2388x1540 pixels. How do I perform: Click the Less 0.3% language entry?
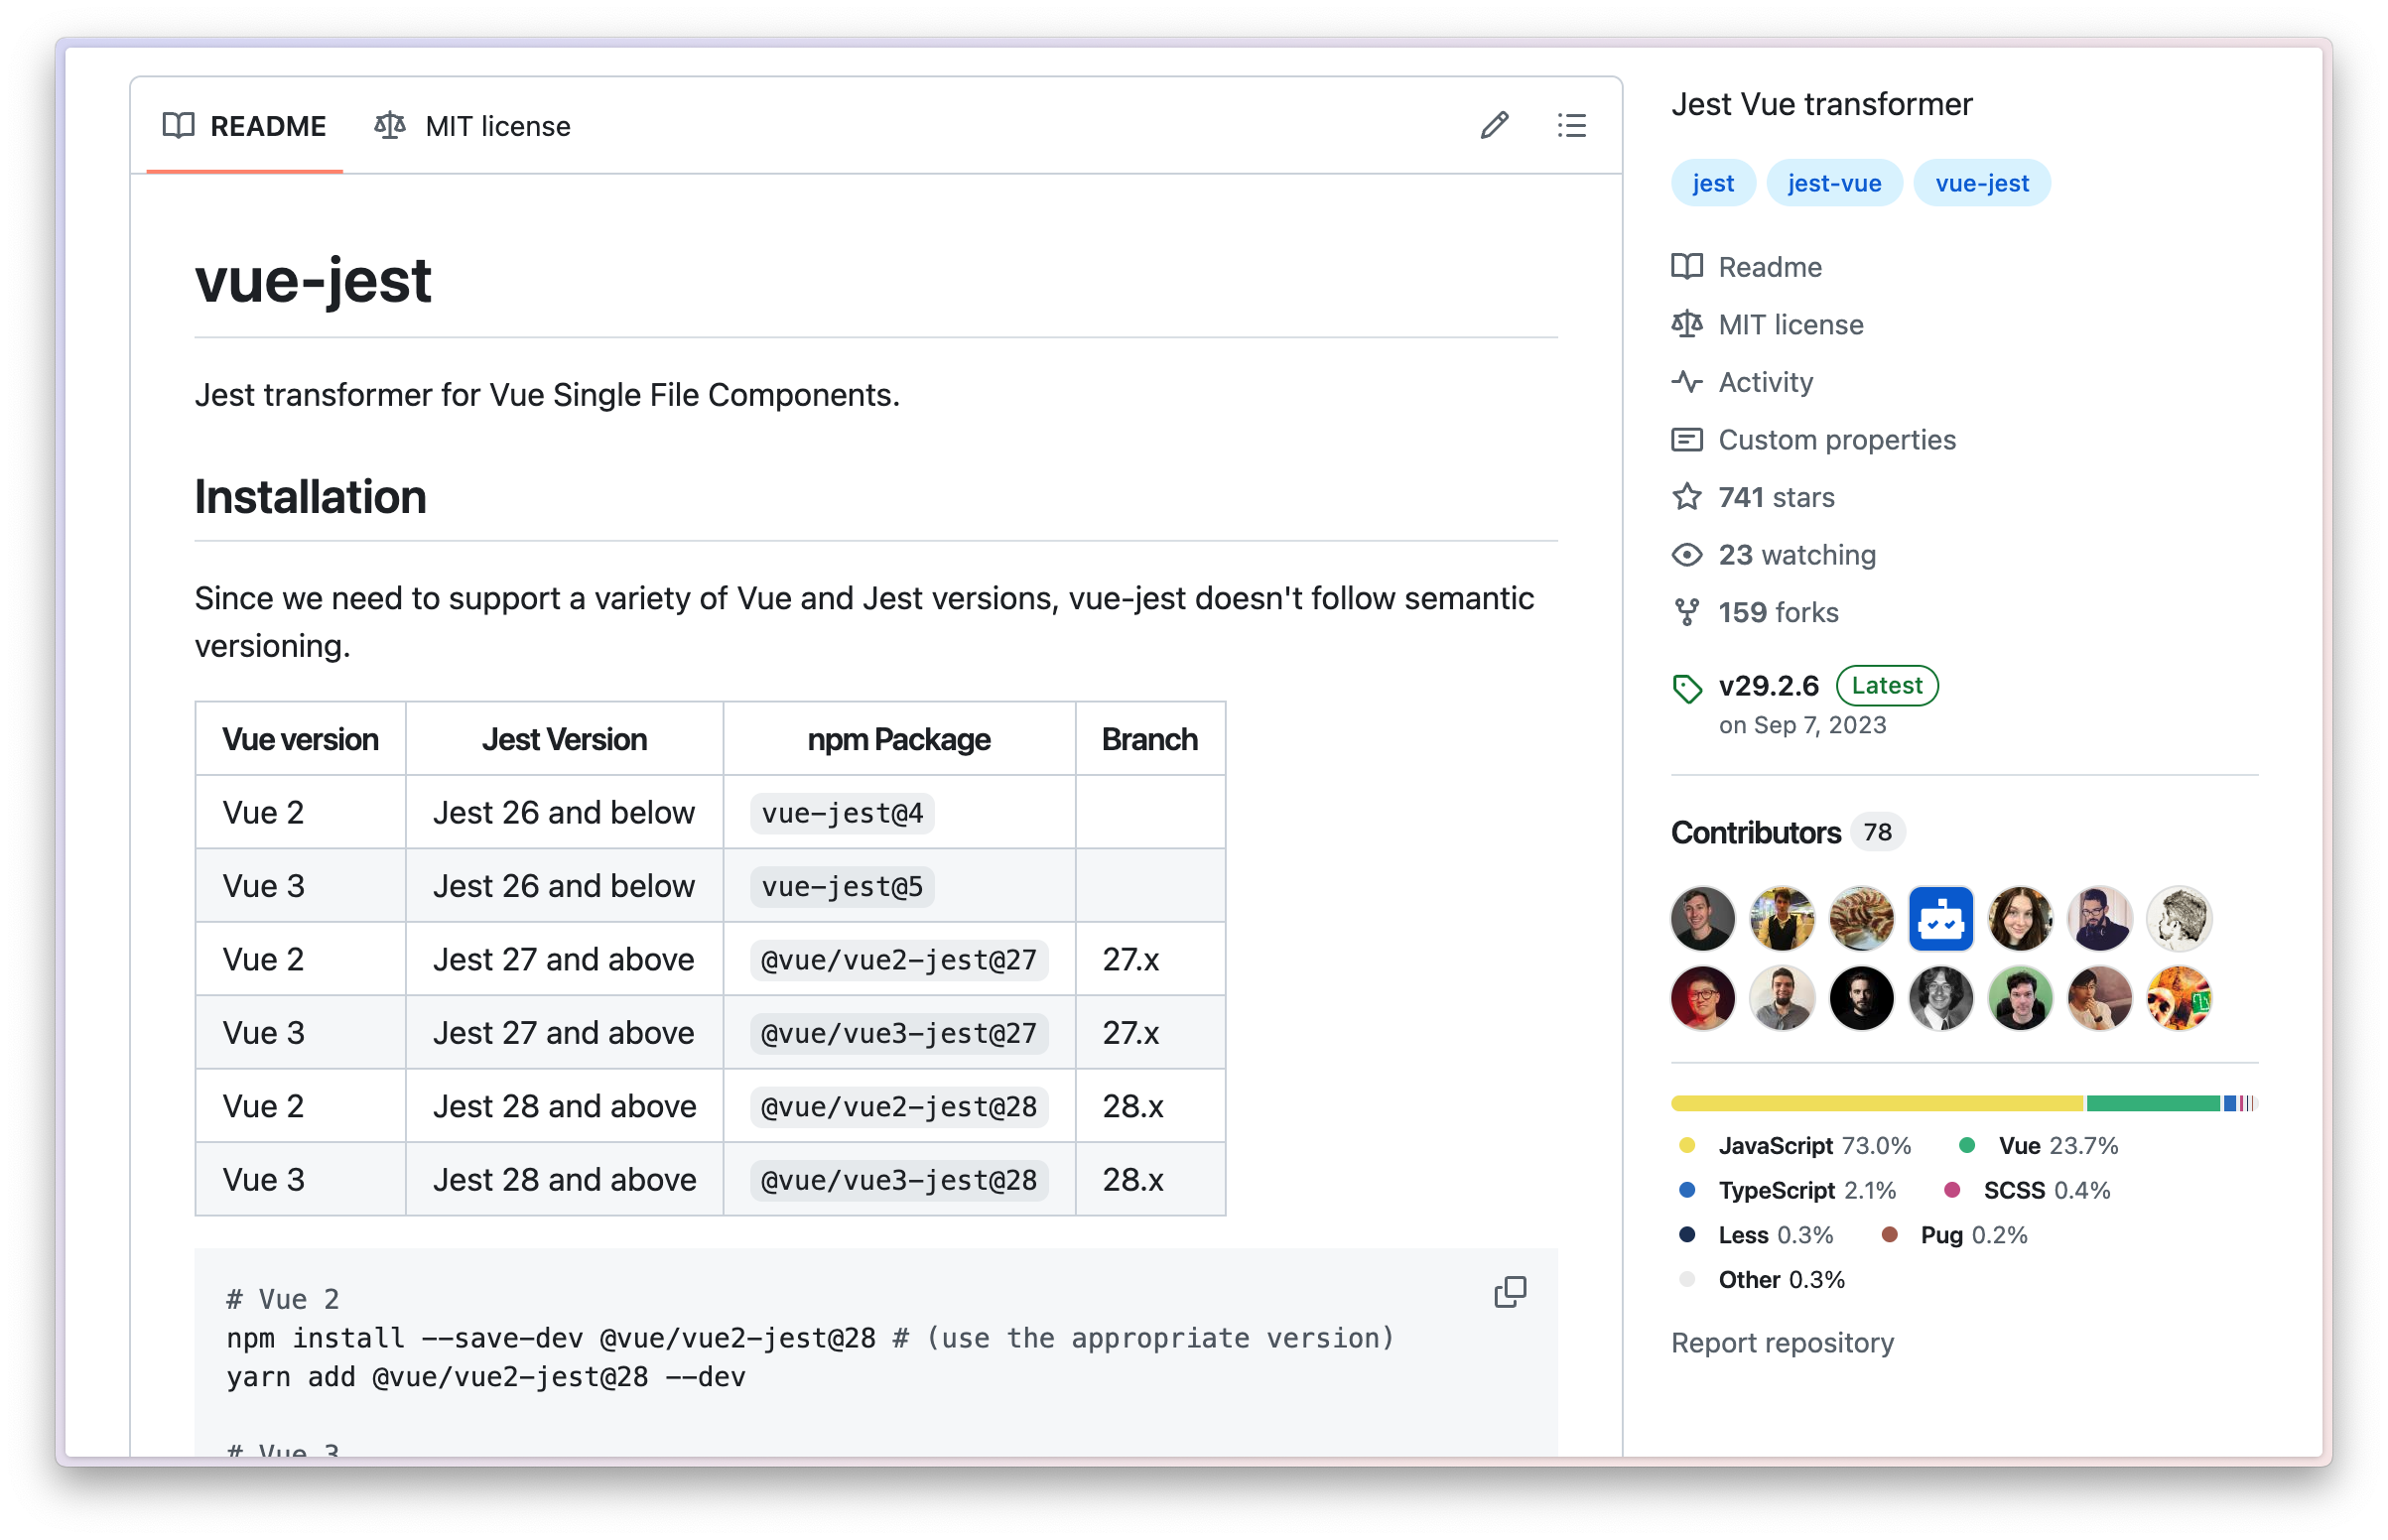[x=1755, y=1235]
